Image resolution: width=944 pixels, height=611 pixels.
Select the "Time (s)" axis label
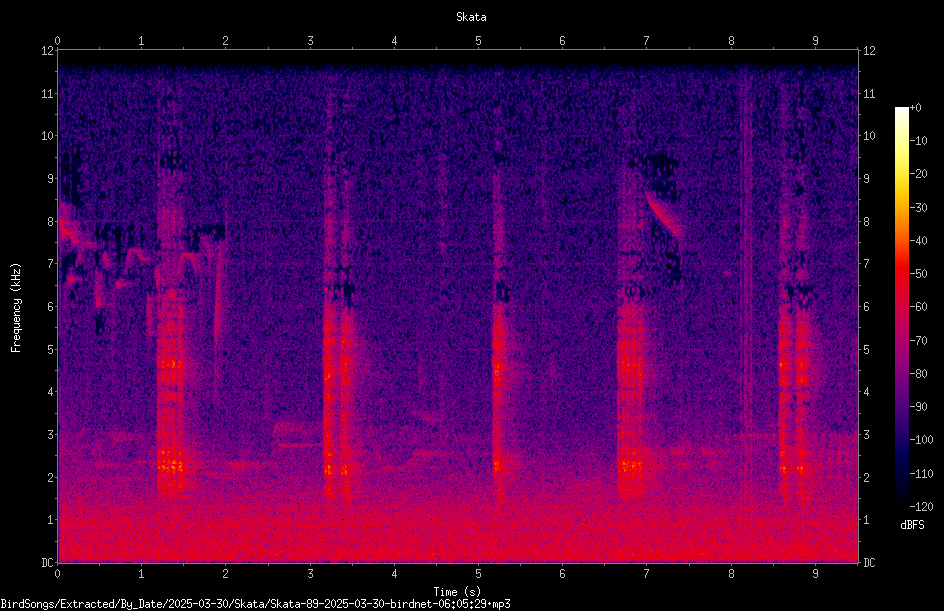click(457, 592)
